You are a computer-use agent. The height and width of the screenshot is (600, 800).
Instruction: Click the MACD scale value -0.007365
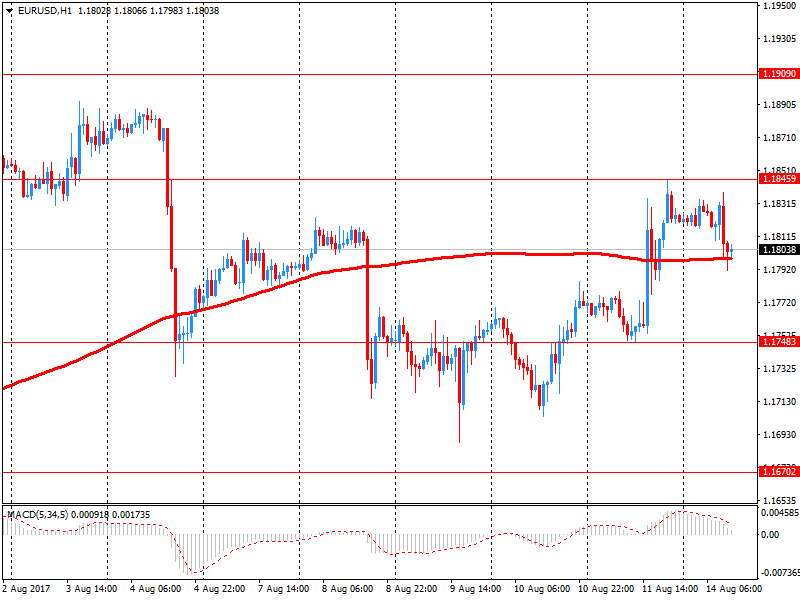tap(780, 573)
